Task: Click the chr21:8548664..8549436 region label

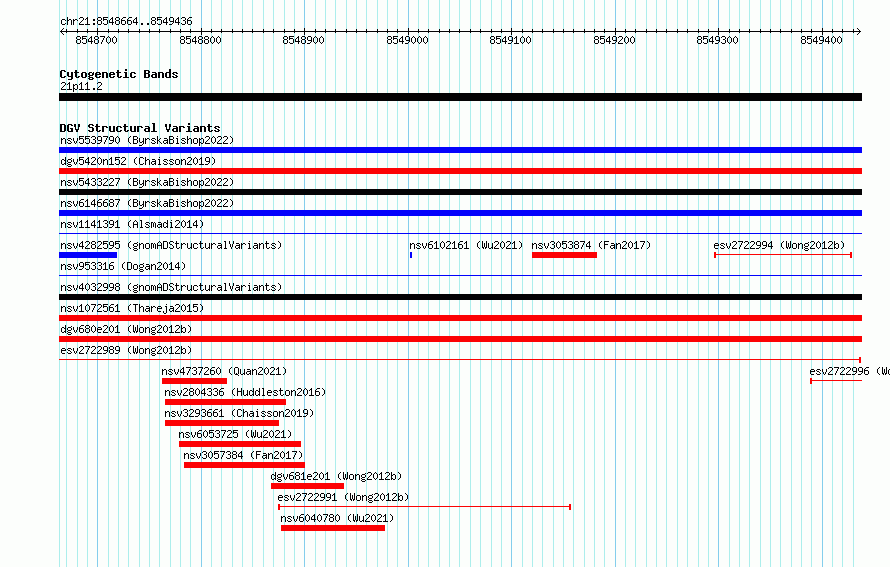Action: tap(126, 21)
